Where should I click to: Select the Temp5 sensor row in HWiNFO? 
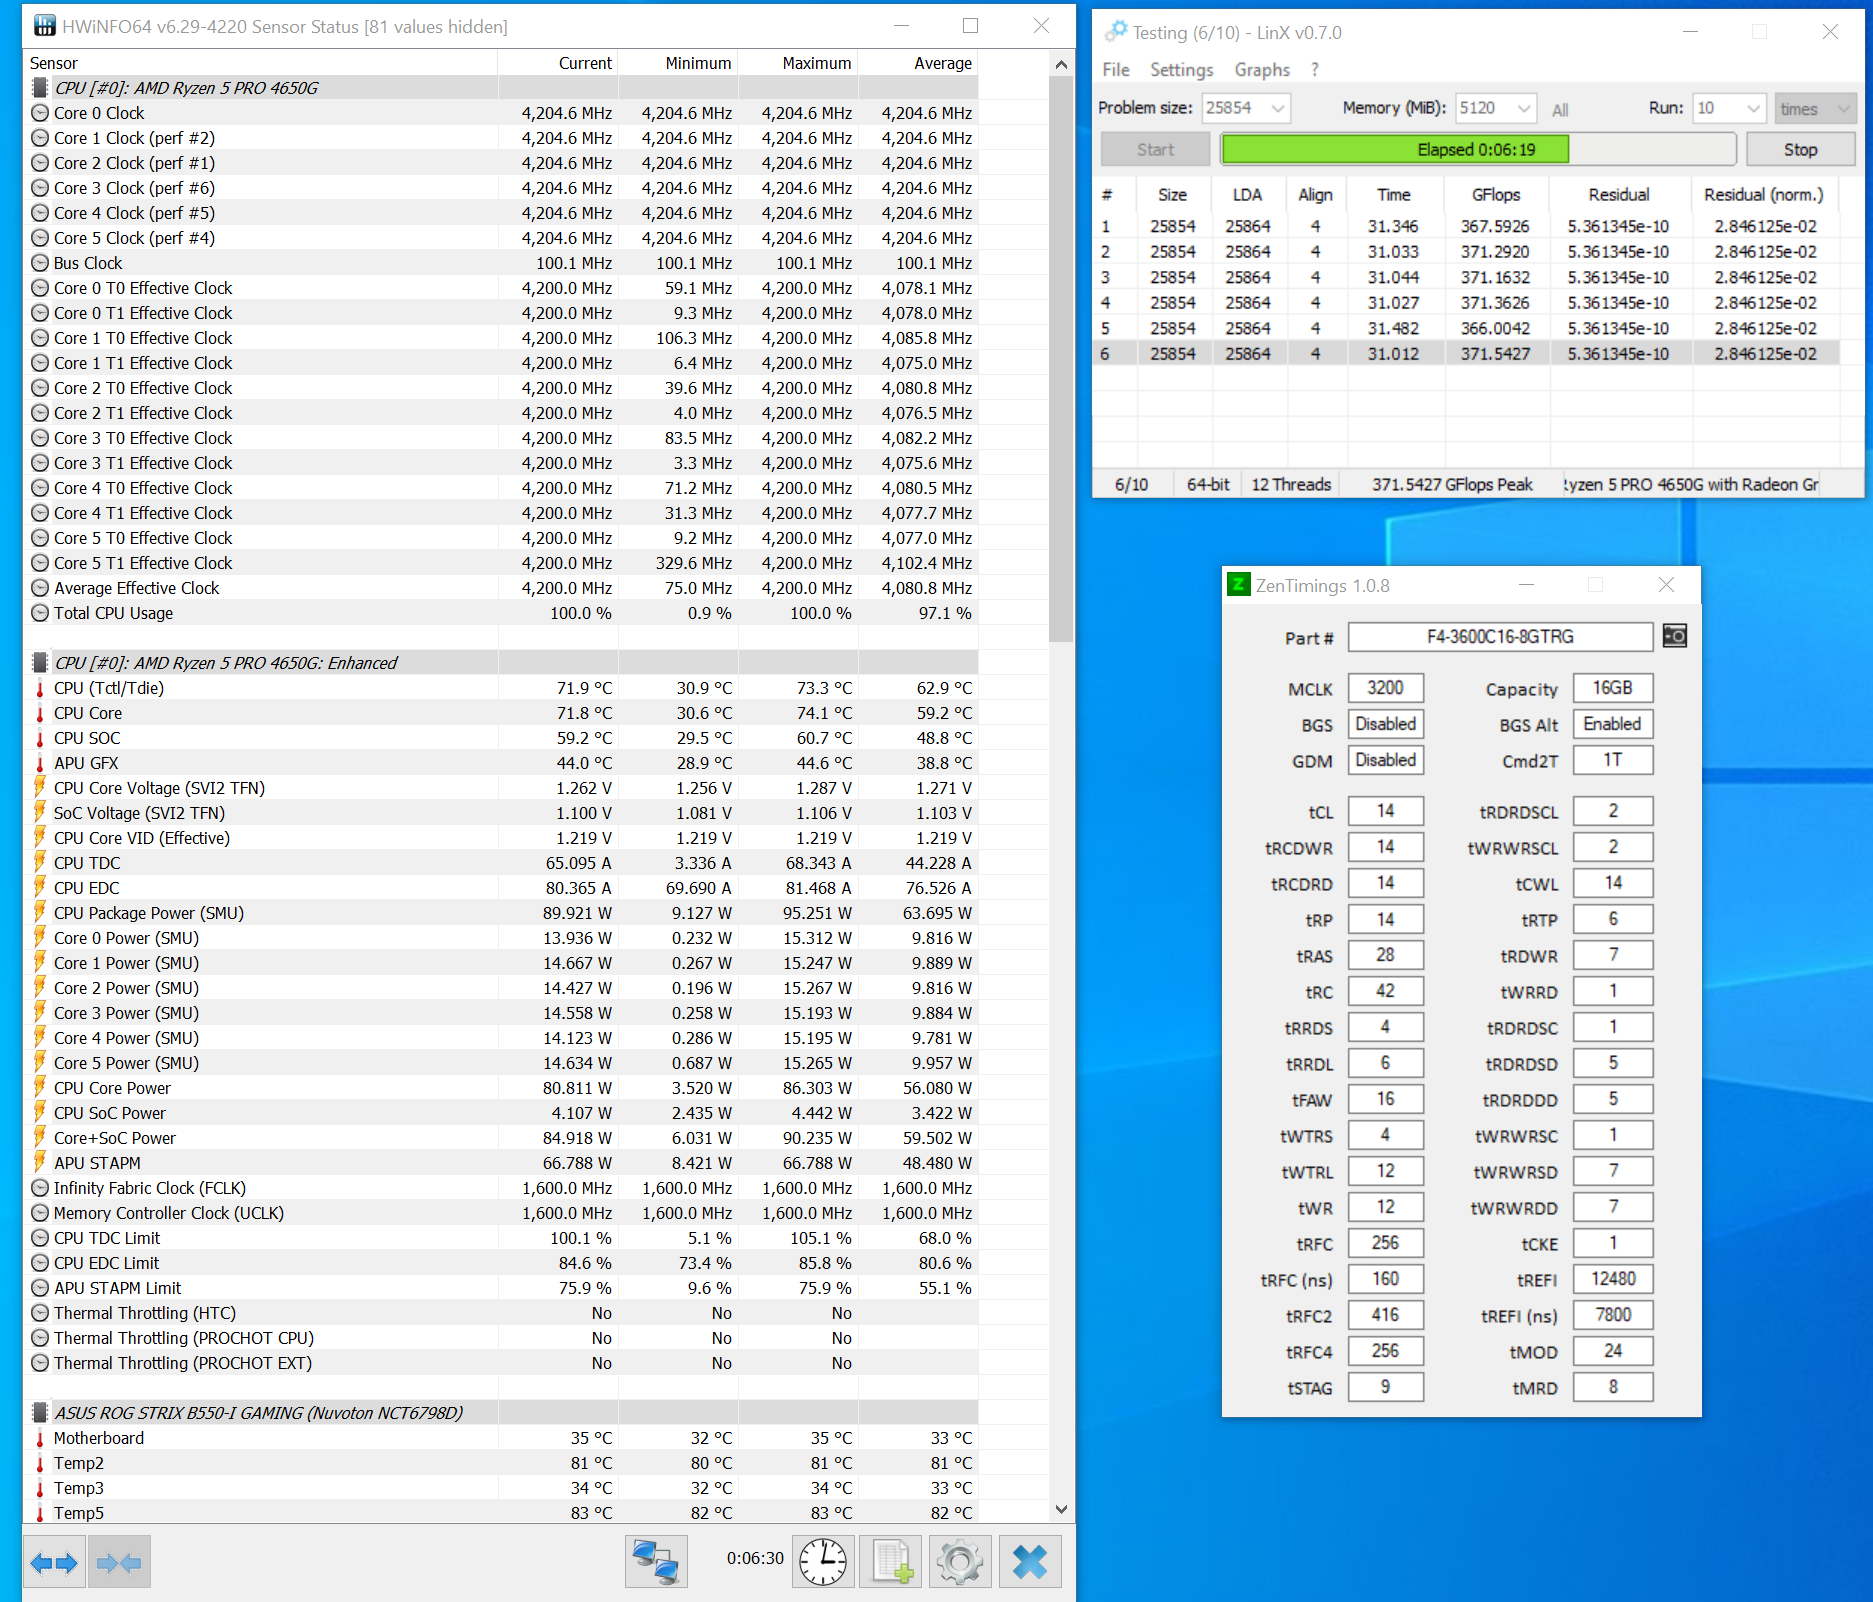point(500,1513)
